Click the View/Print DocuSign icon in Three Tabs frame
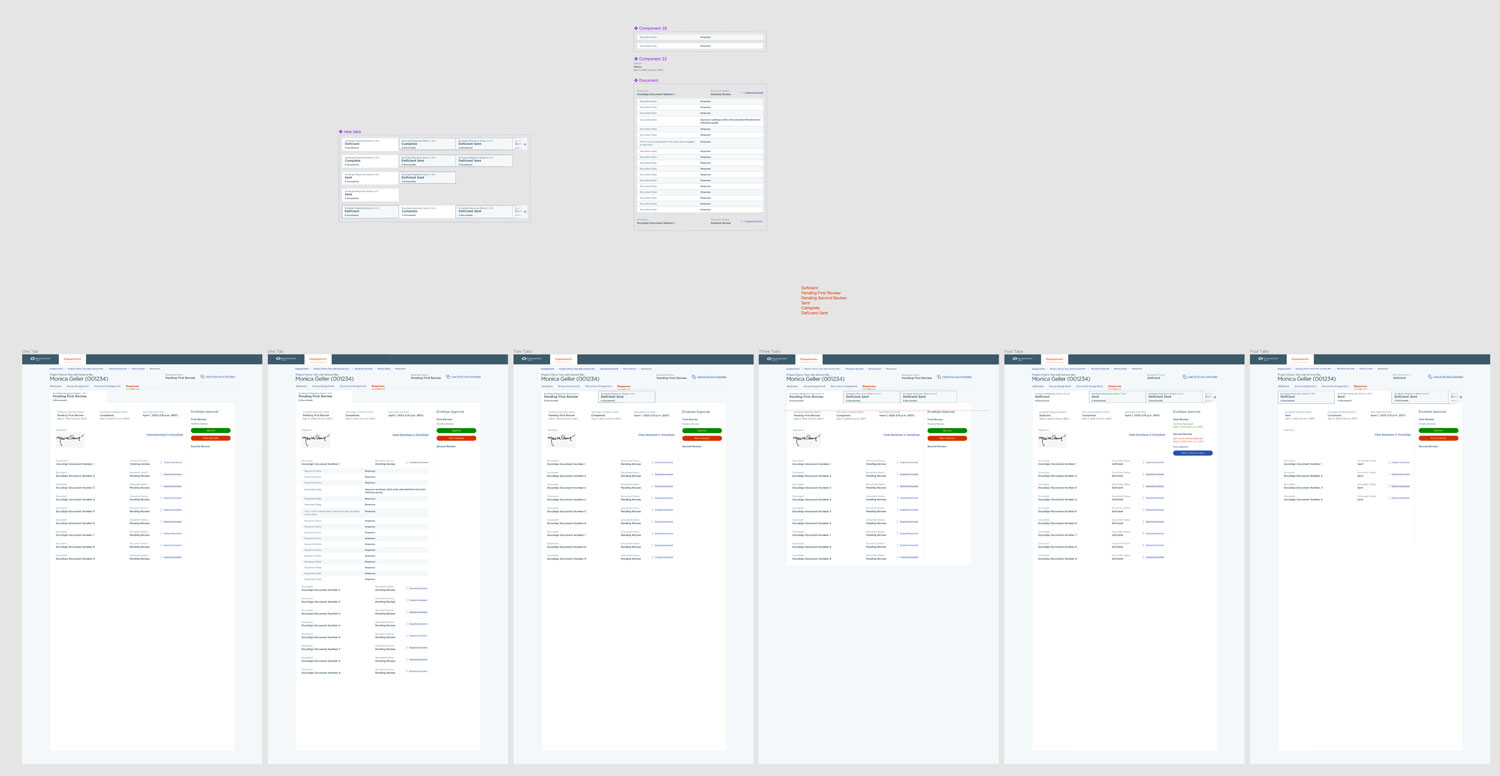 click(939, 377)
